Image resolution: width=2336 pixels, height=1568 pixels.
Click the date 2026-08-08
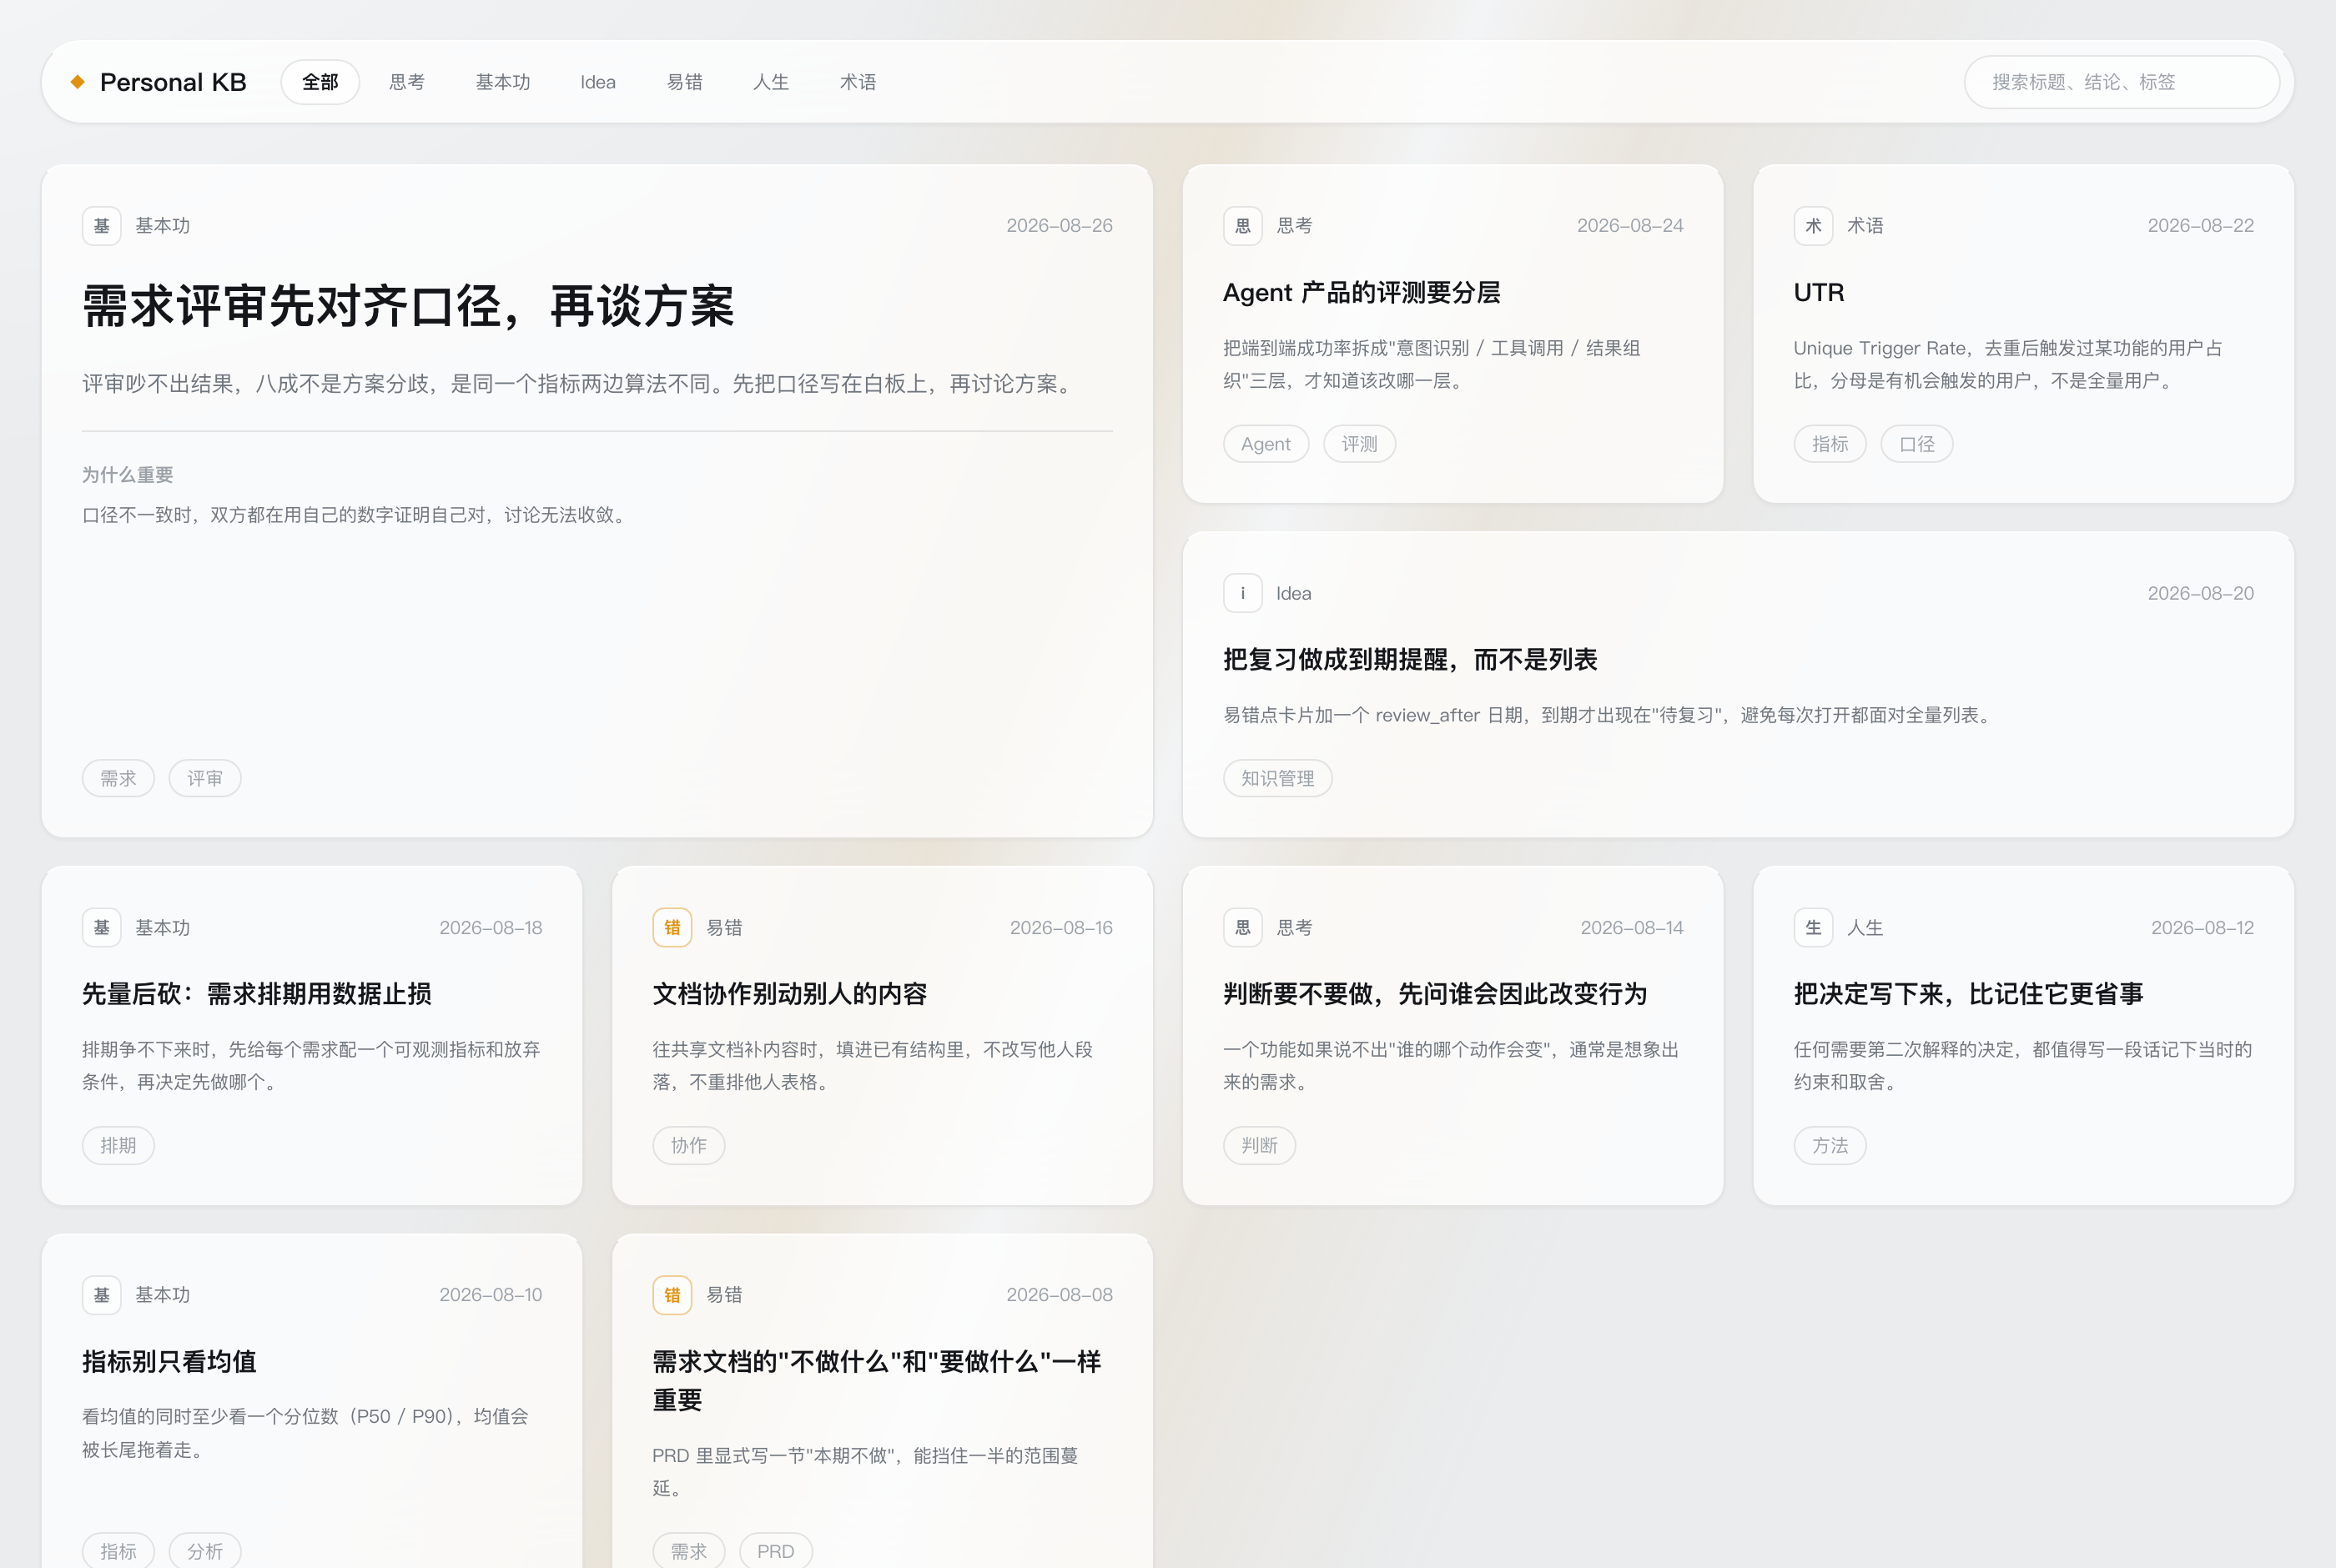(x=1059, y=1295)
